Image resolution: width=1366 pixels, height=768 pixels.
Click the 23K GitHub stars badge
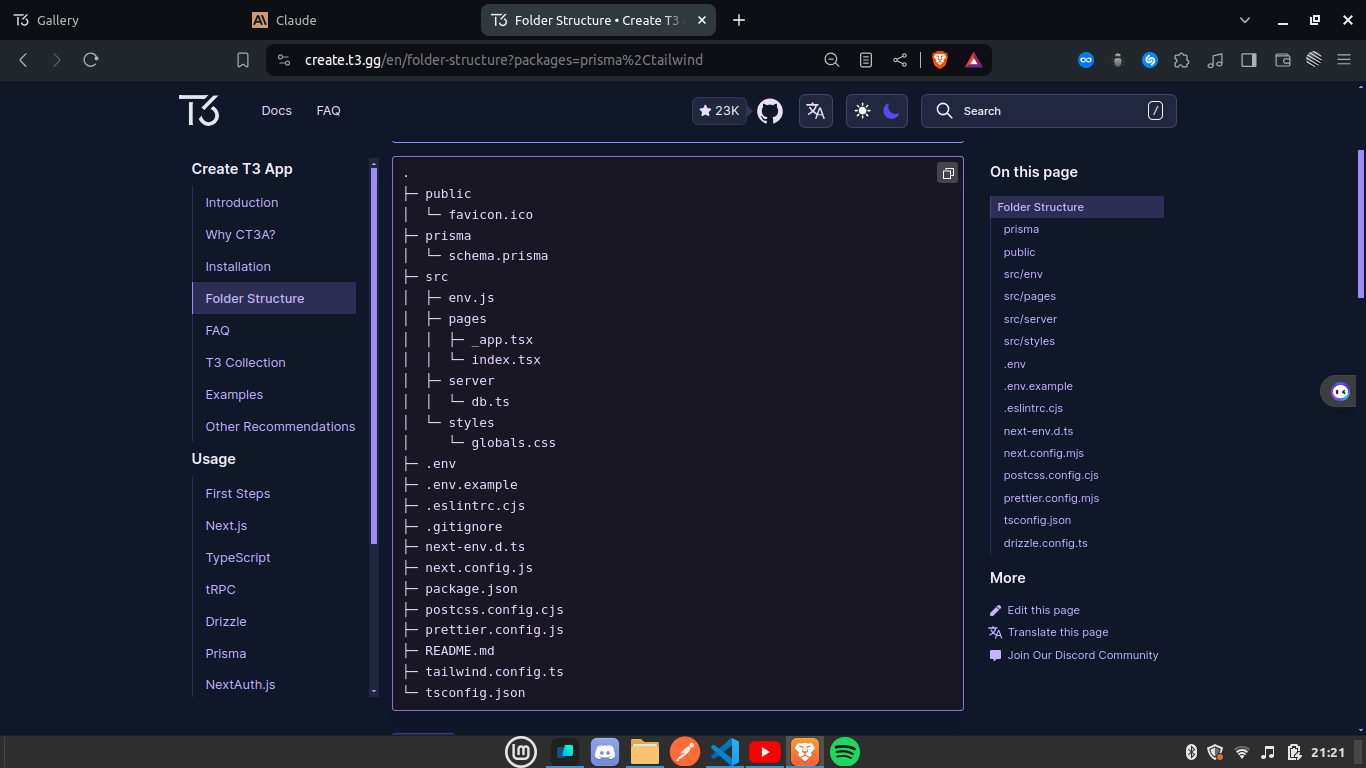click(720, 111)
